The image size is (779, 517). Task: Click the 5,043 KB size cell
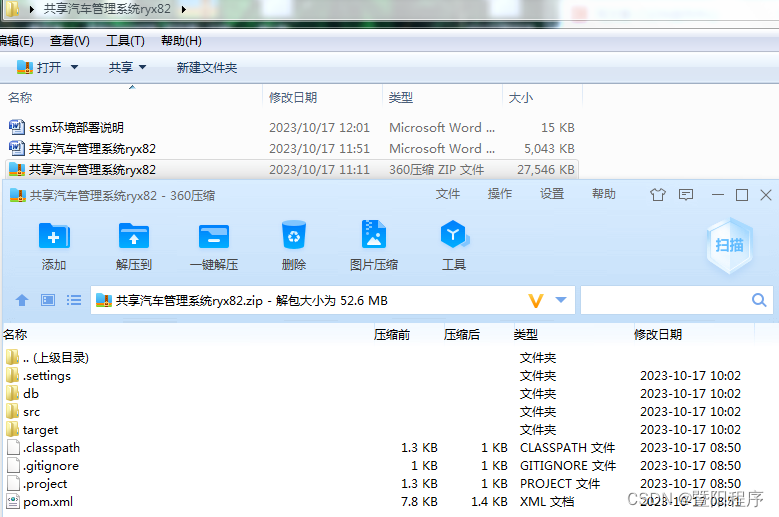(x=549, y=148)
